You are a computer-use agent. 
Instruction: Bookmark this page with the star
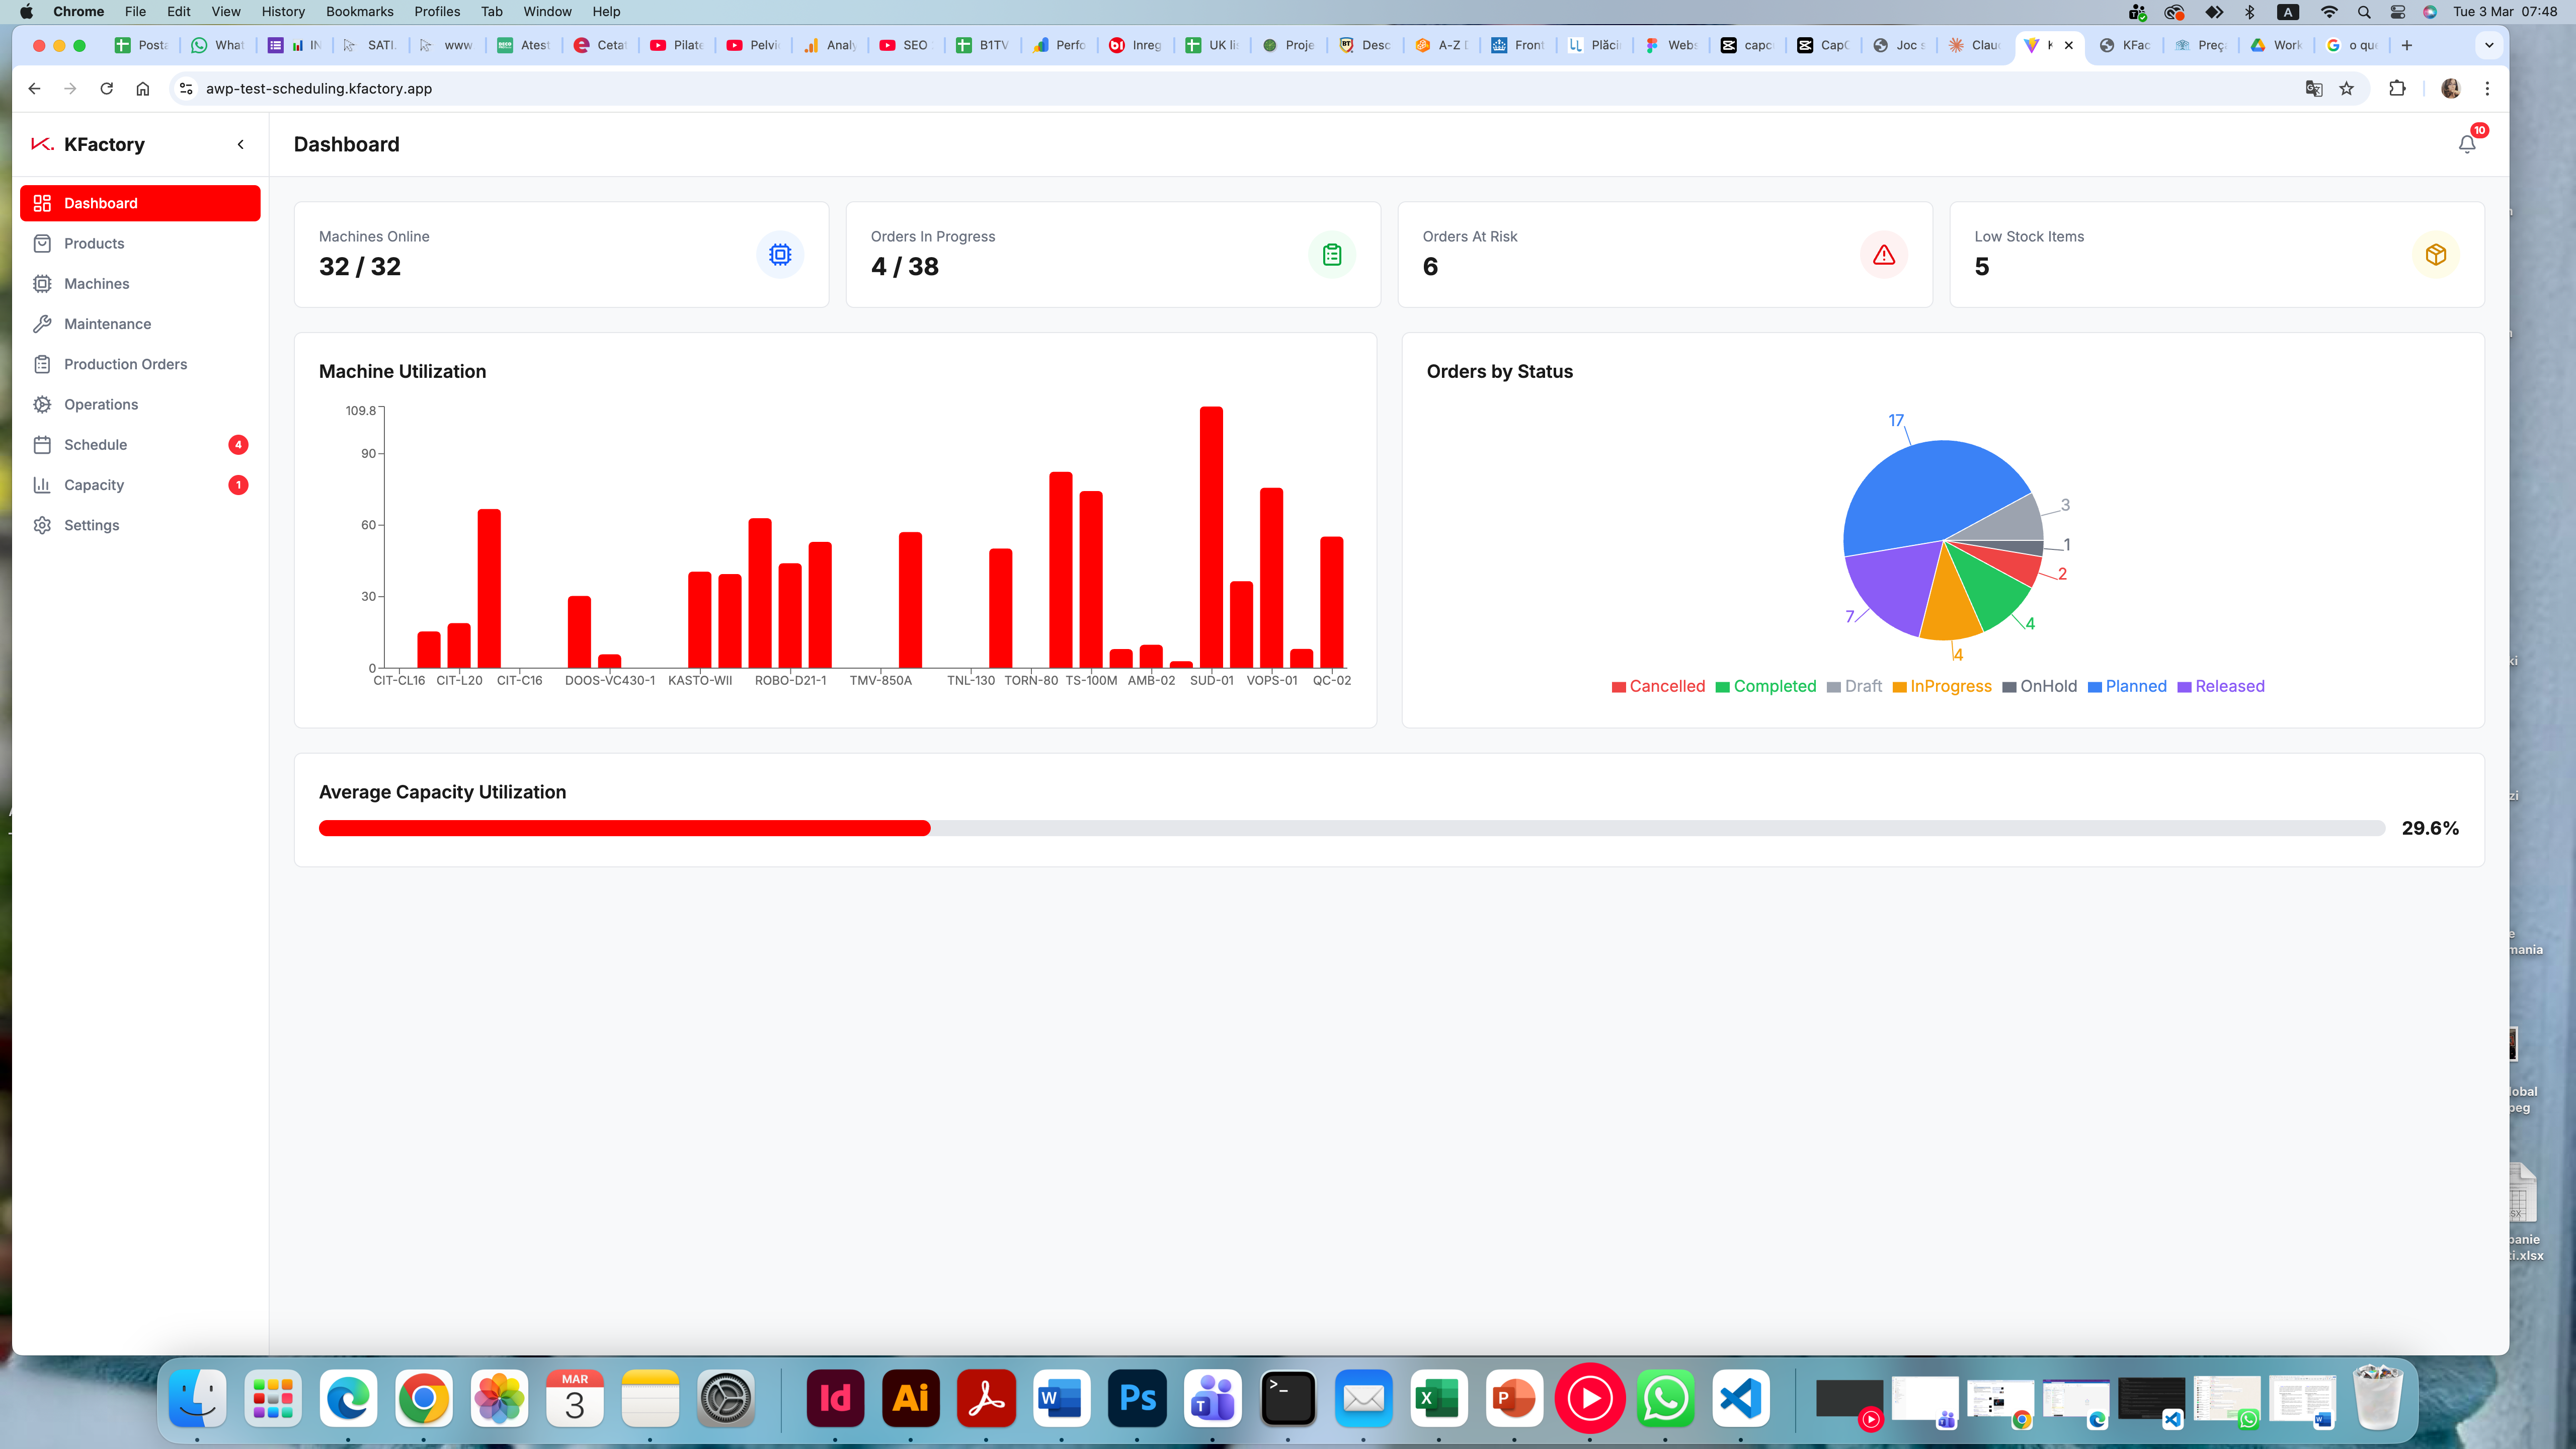tap(2347, 88)
